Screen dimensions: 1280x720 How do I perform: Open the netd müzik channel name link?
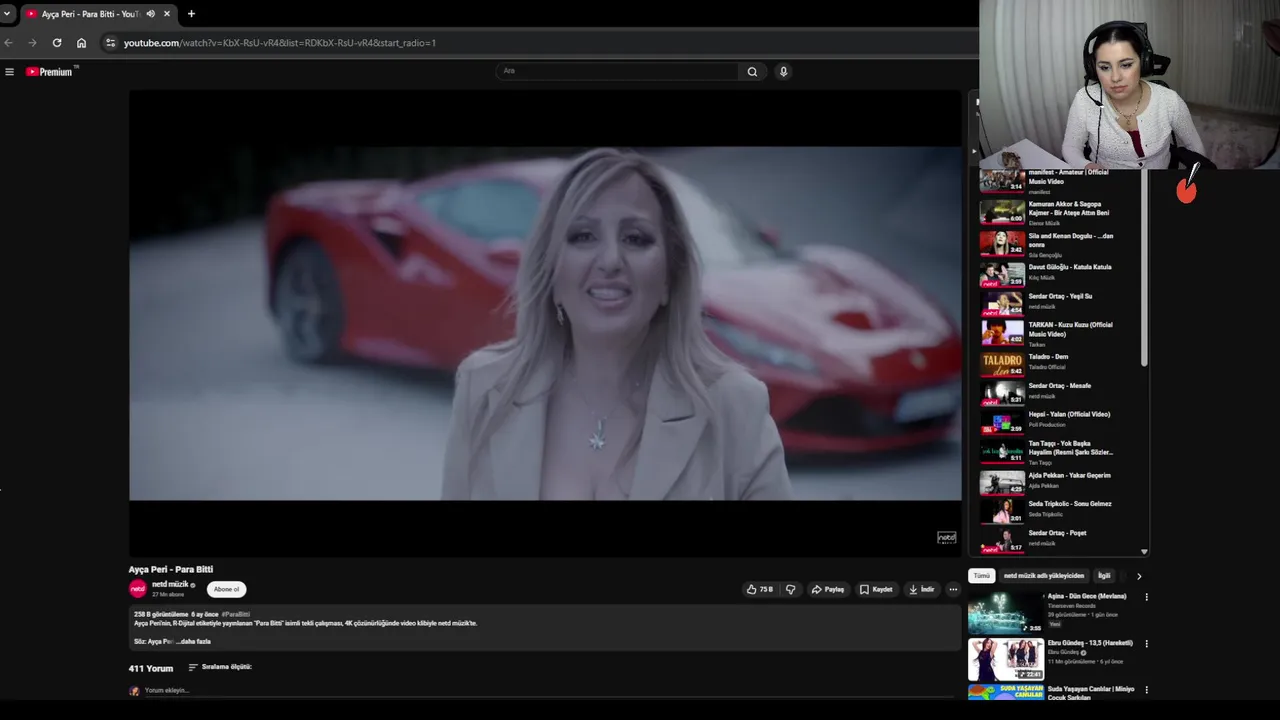tap(170, 584)
